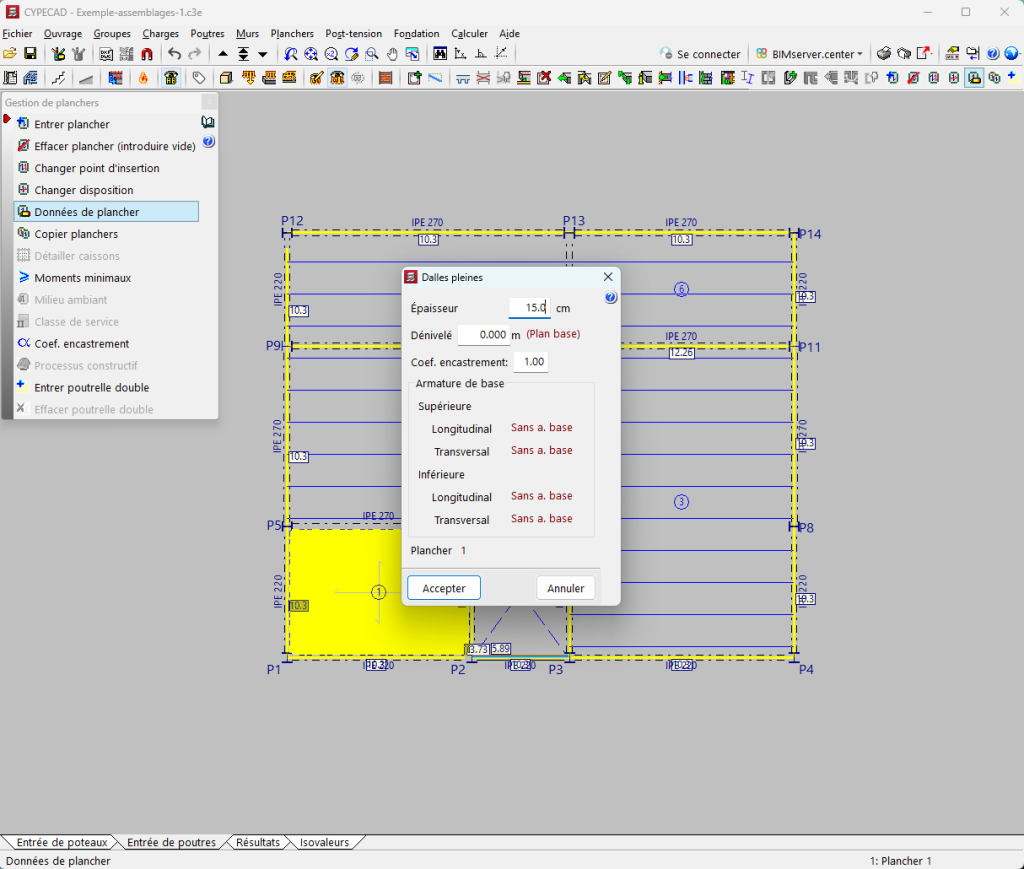This screenshot has width=1024, height=869.
Task: Expand the BIMserver.center dropdown
Action: coord(810,54)
